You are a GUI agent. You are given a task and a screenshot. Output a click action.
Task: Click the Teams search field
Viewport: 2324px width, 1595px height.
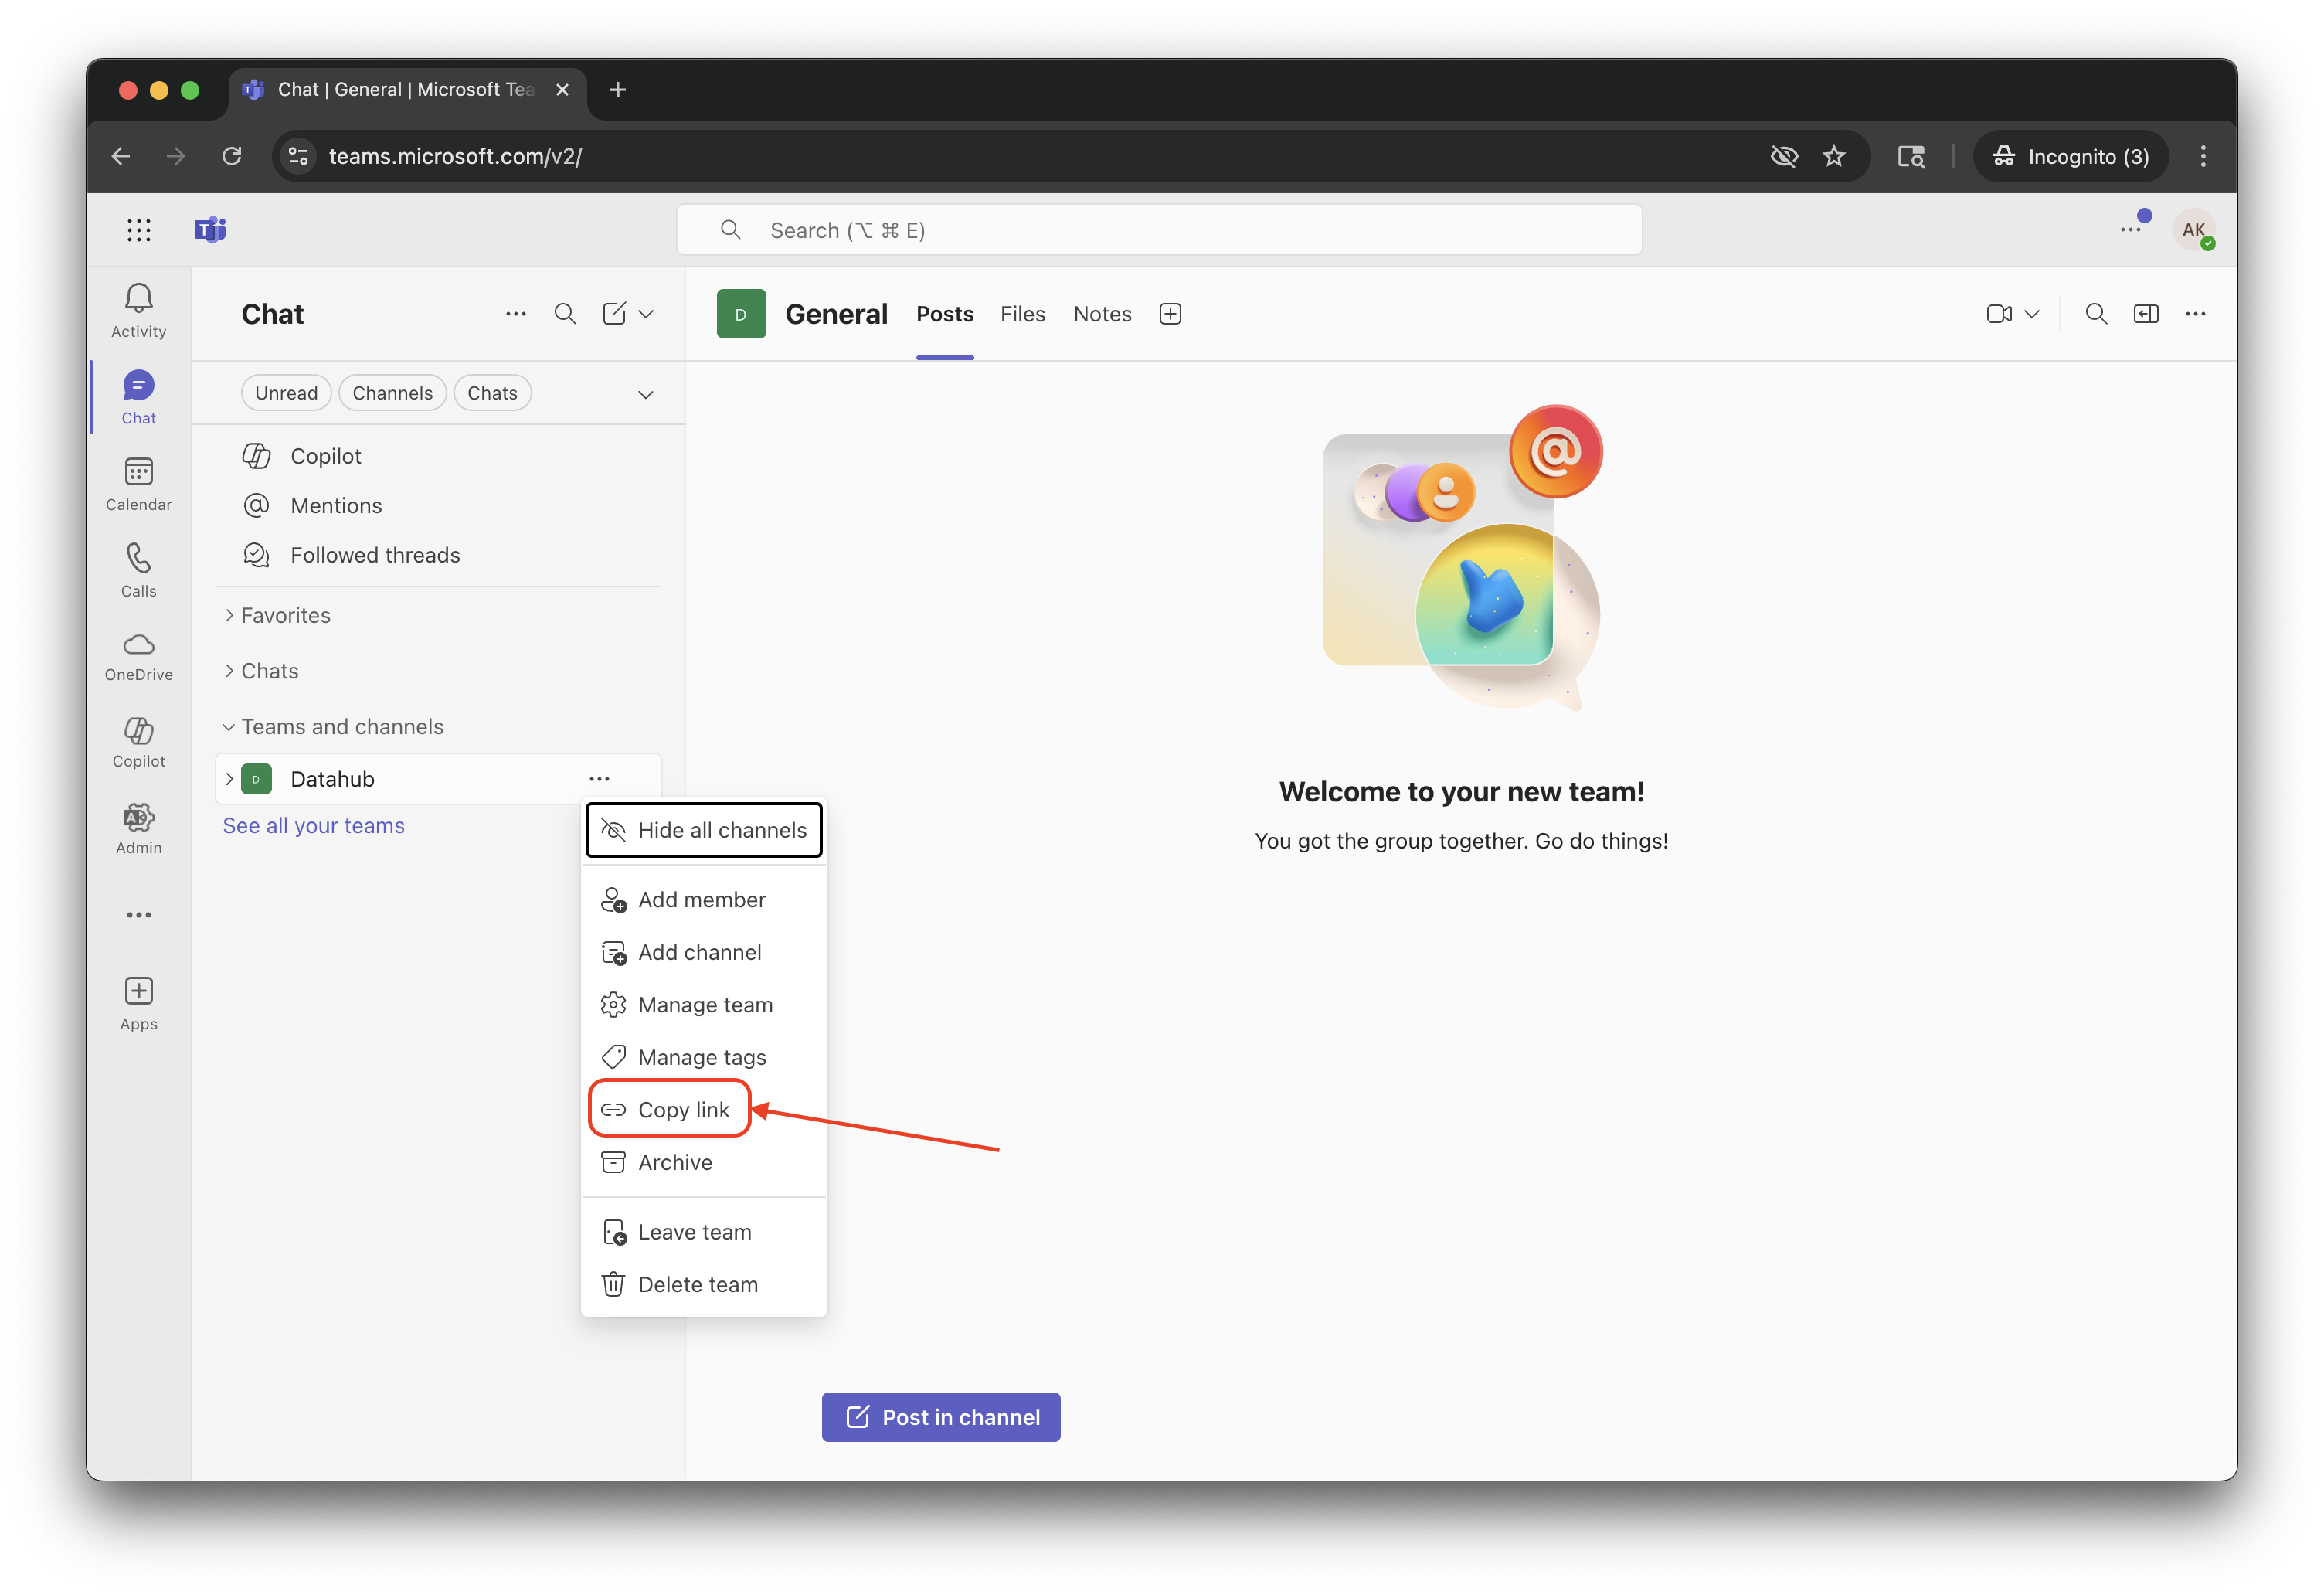pyautogui.click(x=1160, y=230)
